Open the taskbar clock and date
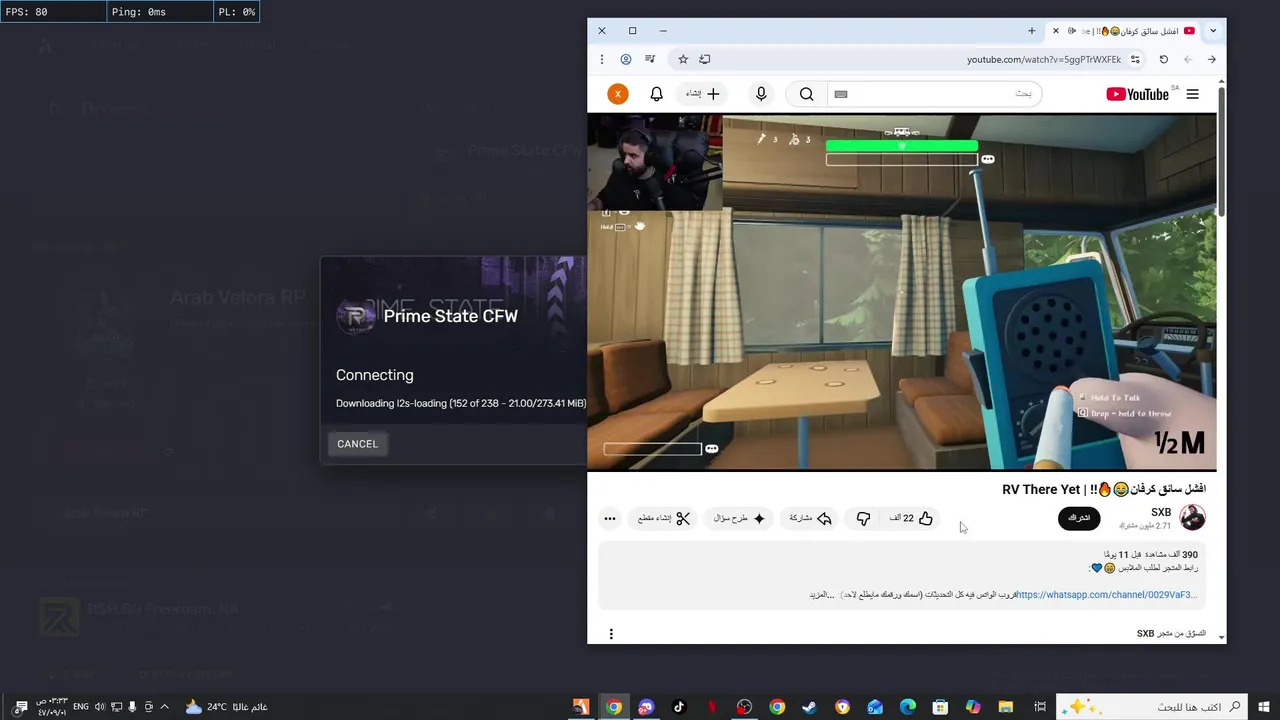The width and height of the screenshot is (1280, 720). (51, 707)
